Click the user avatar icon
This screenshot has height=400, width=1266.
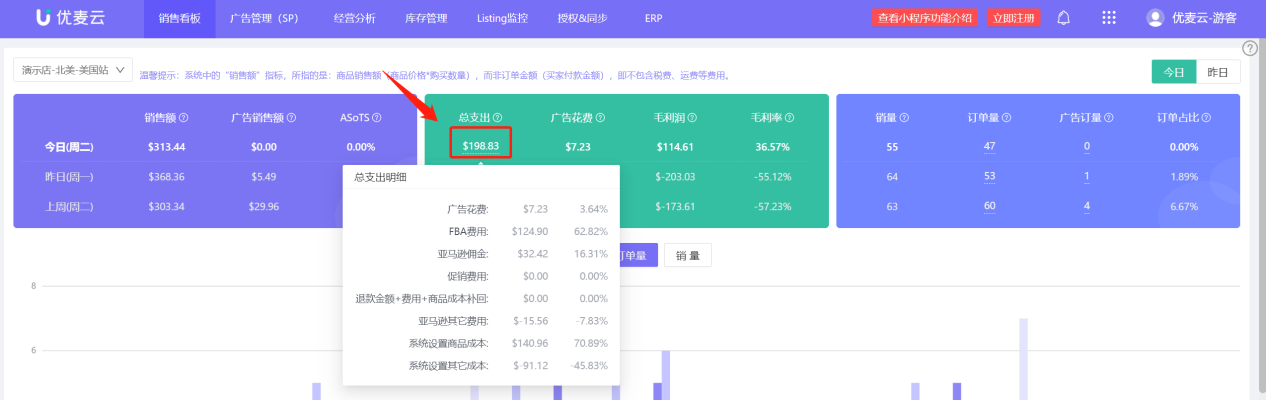[1155, 18]
